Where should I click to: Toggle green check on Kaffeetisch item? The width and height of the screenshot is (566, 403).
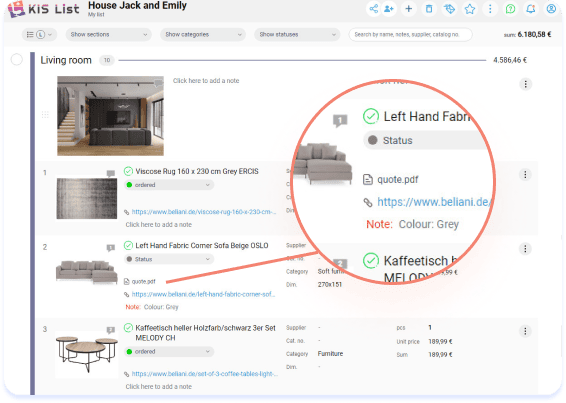[x=128, y=328]
